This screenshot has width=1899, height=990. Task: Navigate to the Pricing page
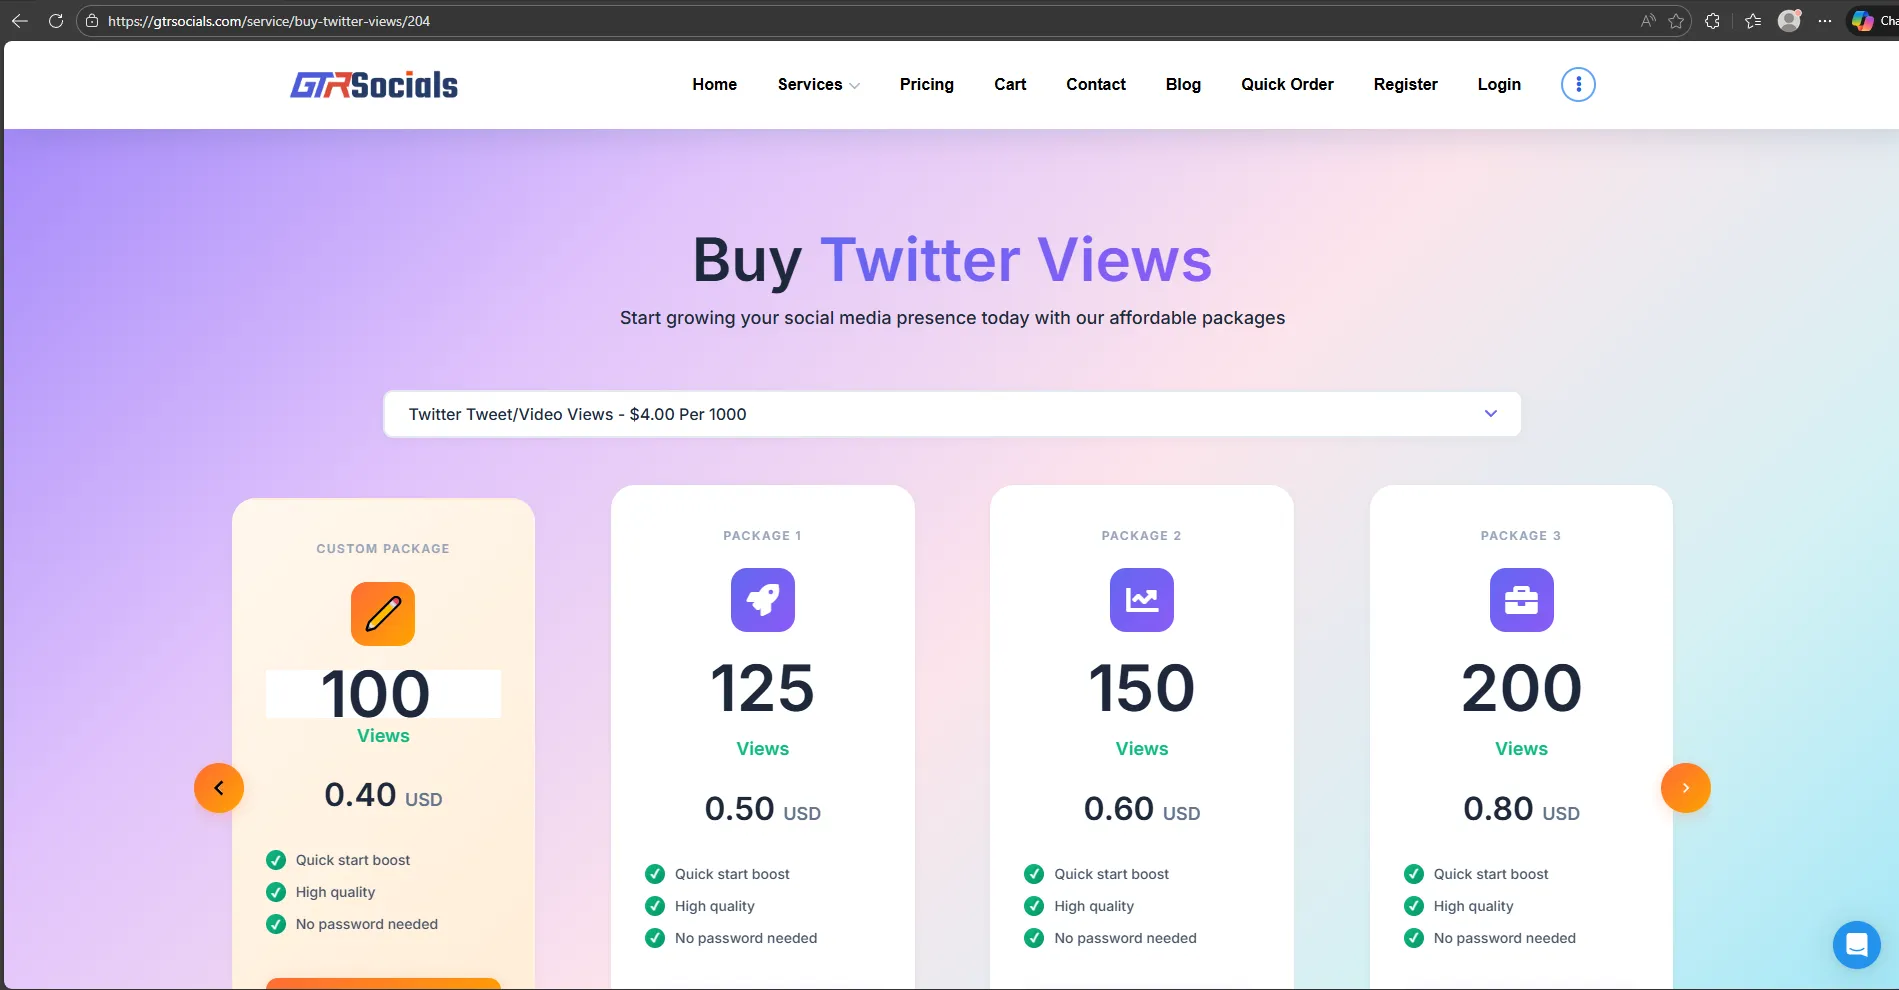coord(926,84)
